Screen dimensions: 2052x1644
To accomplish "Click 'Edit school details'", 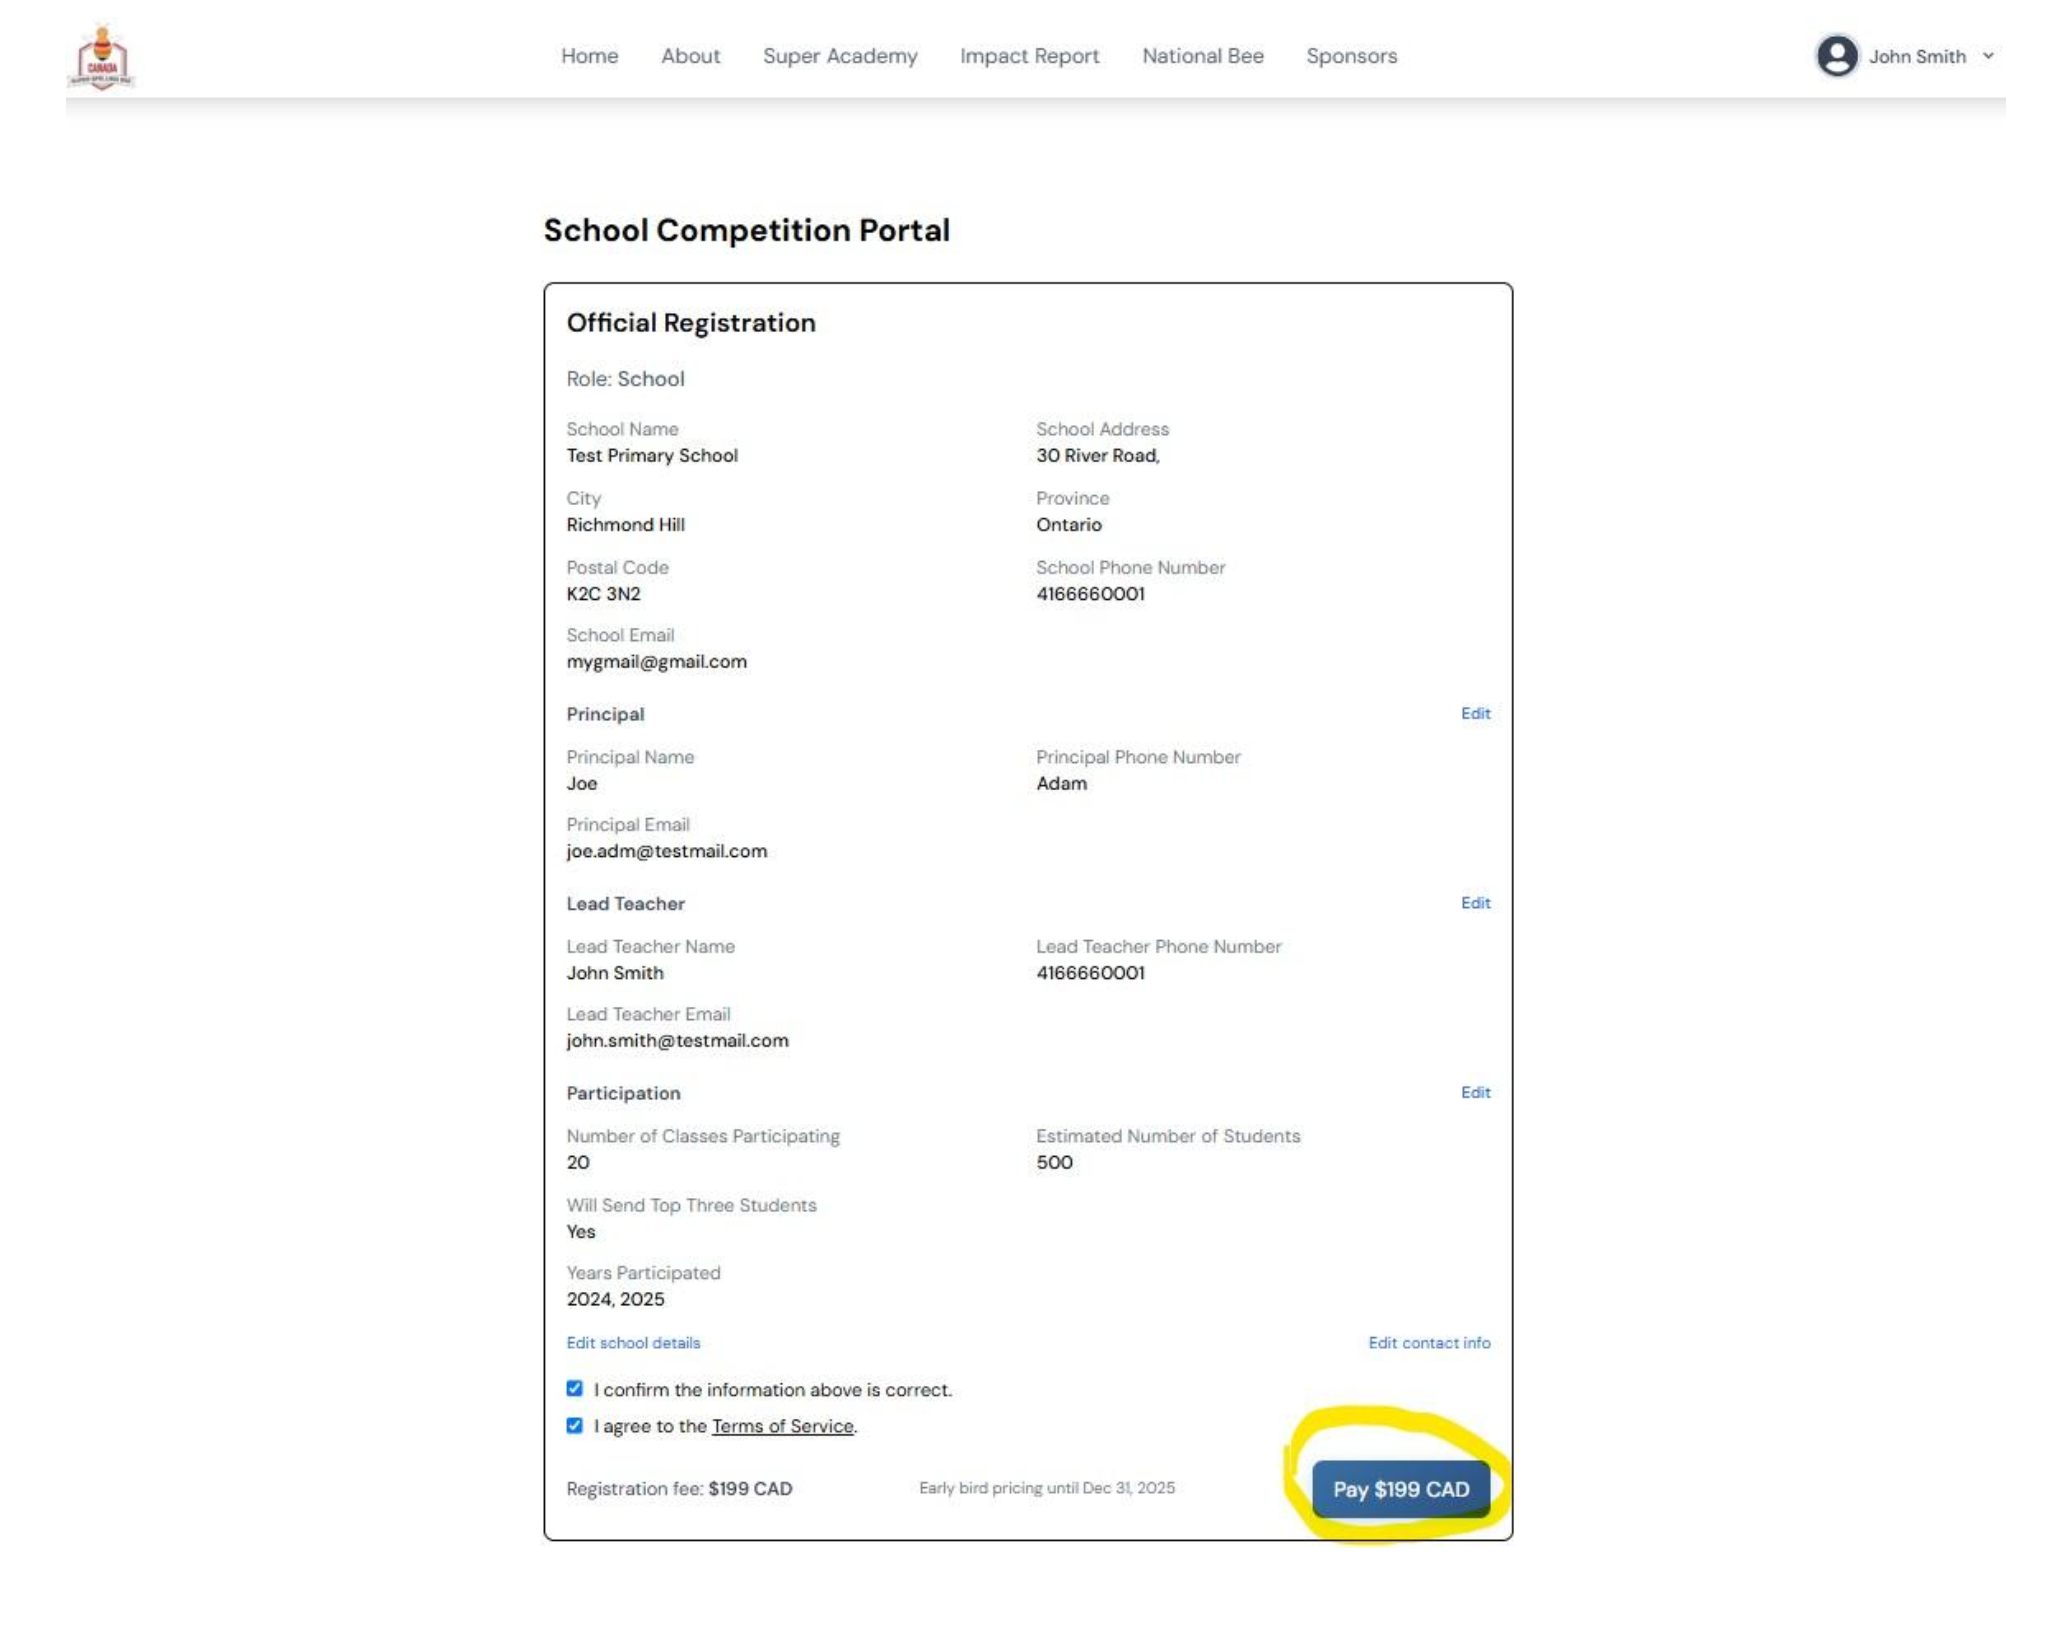I will coord(632,1342).
